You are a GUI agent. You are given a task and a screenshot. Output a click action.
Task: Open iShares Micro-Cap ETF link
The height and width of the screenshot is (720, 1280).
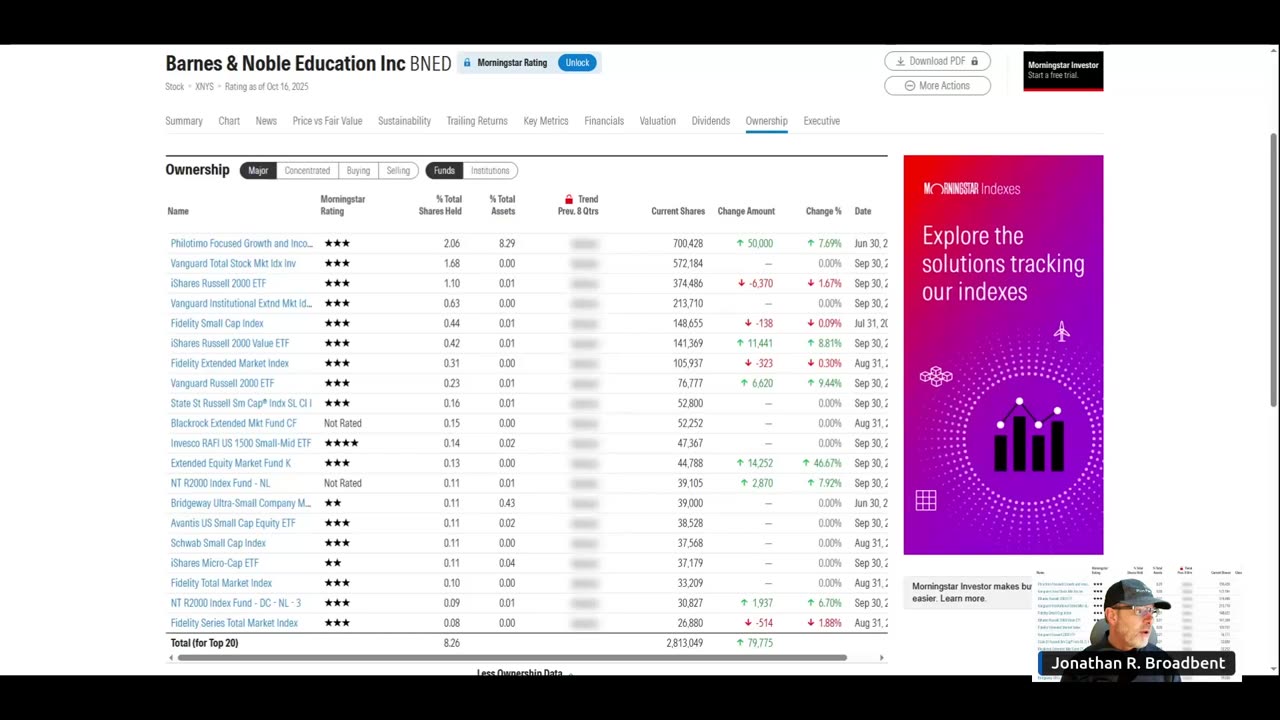pyautogui.click(x=214, y=563)
